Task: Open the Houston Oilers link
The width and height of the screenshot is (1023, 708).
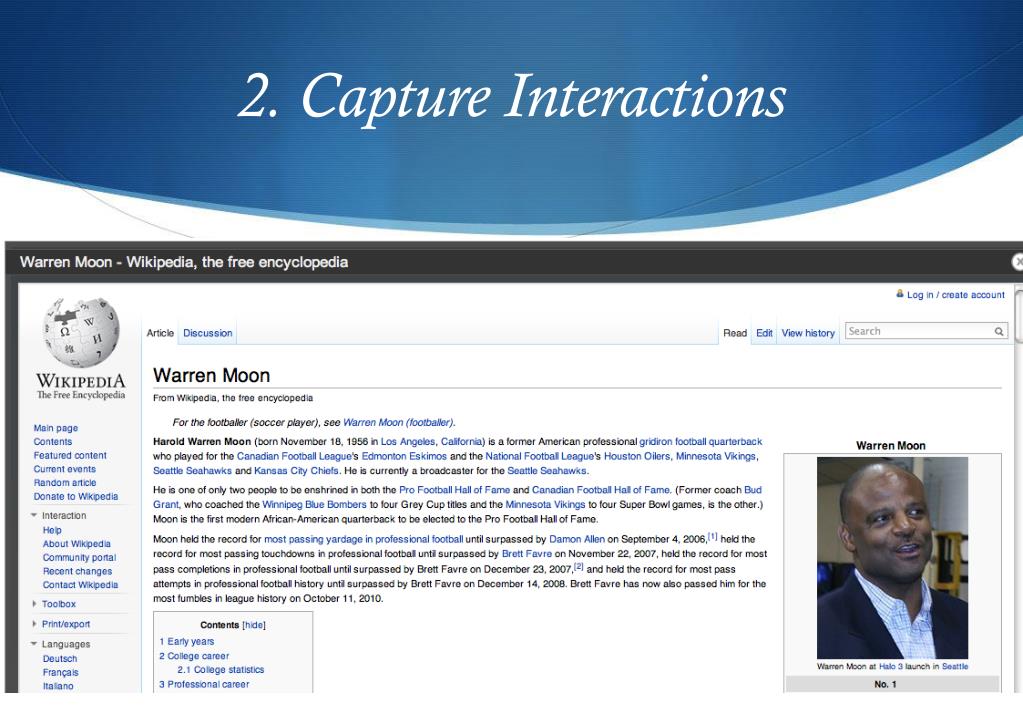Action: click(x=637, y=456)
